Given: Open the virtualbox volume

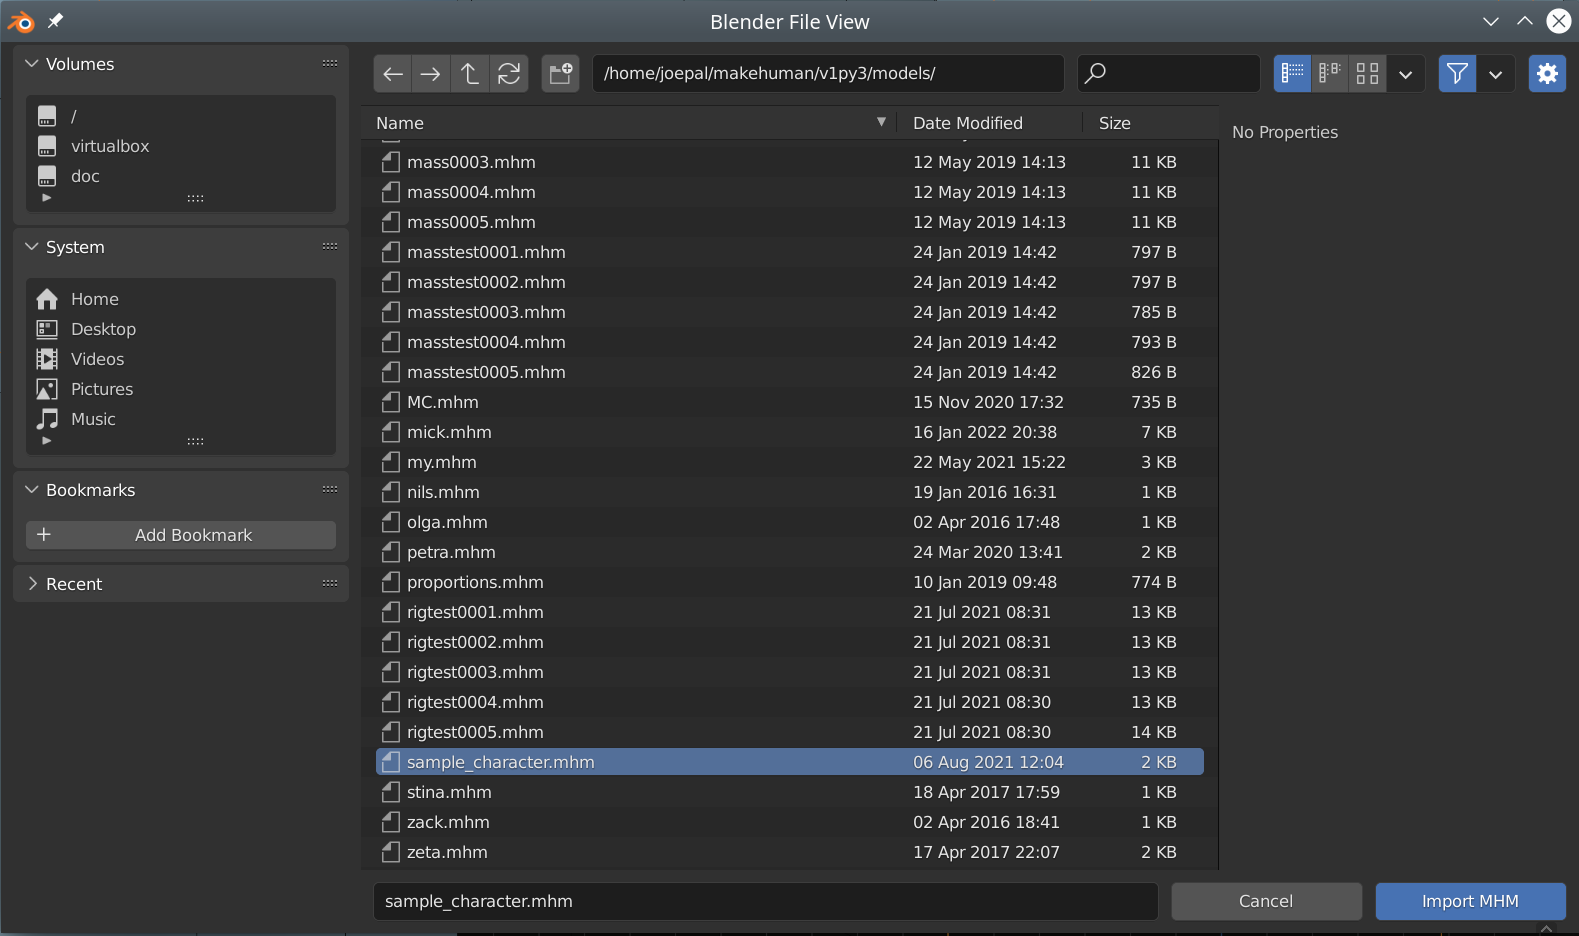Looking at the screenshot, I should (x=180, y=146).
